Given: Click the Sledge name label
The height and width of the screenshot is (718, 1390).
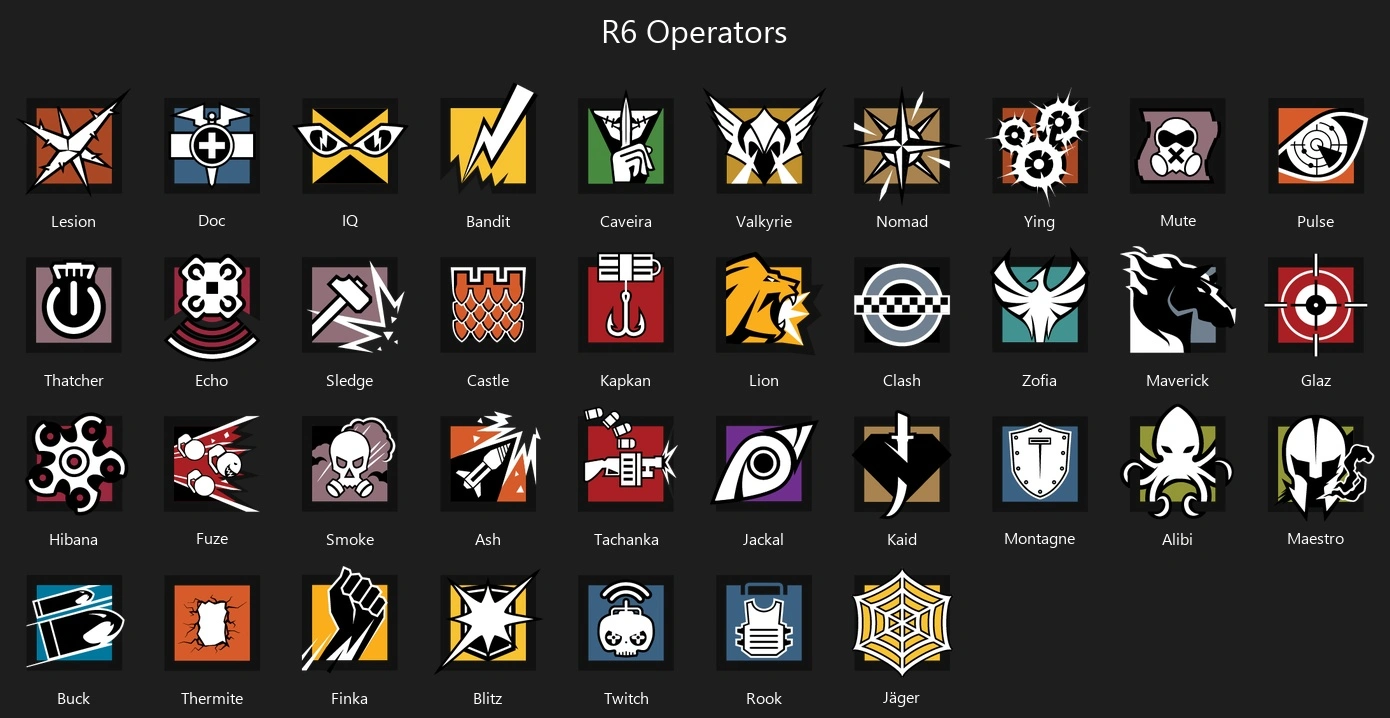Looking at the screenshot, I should [350, 381].
